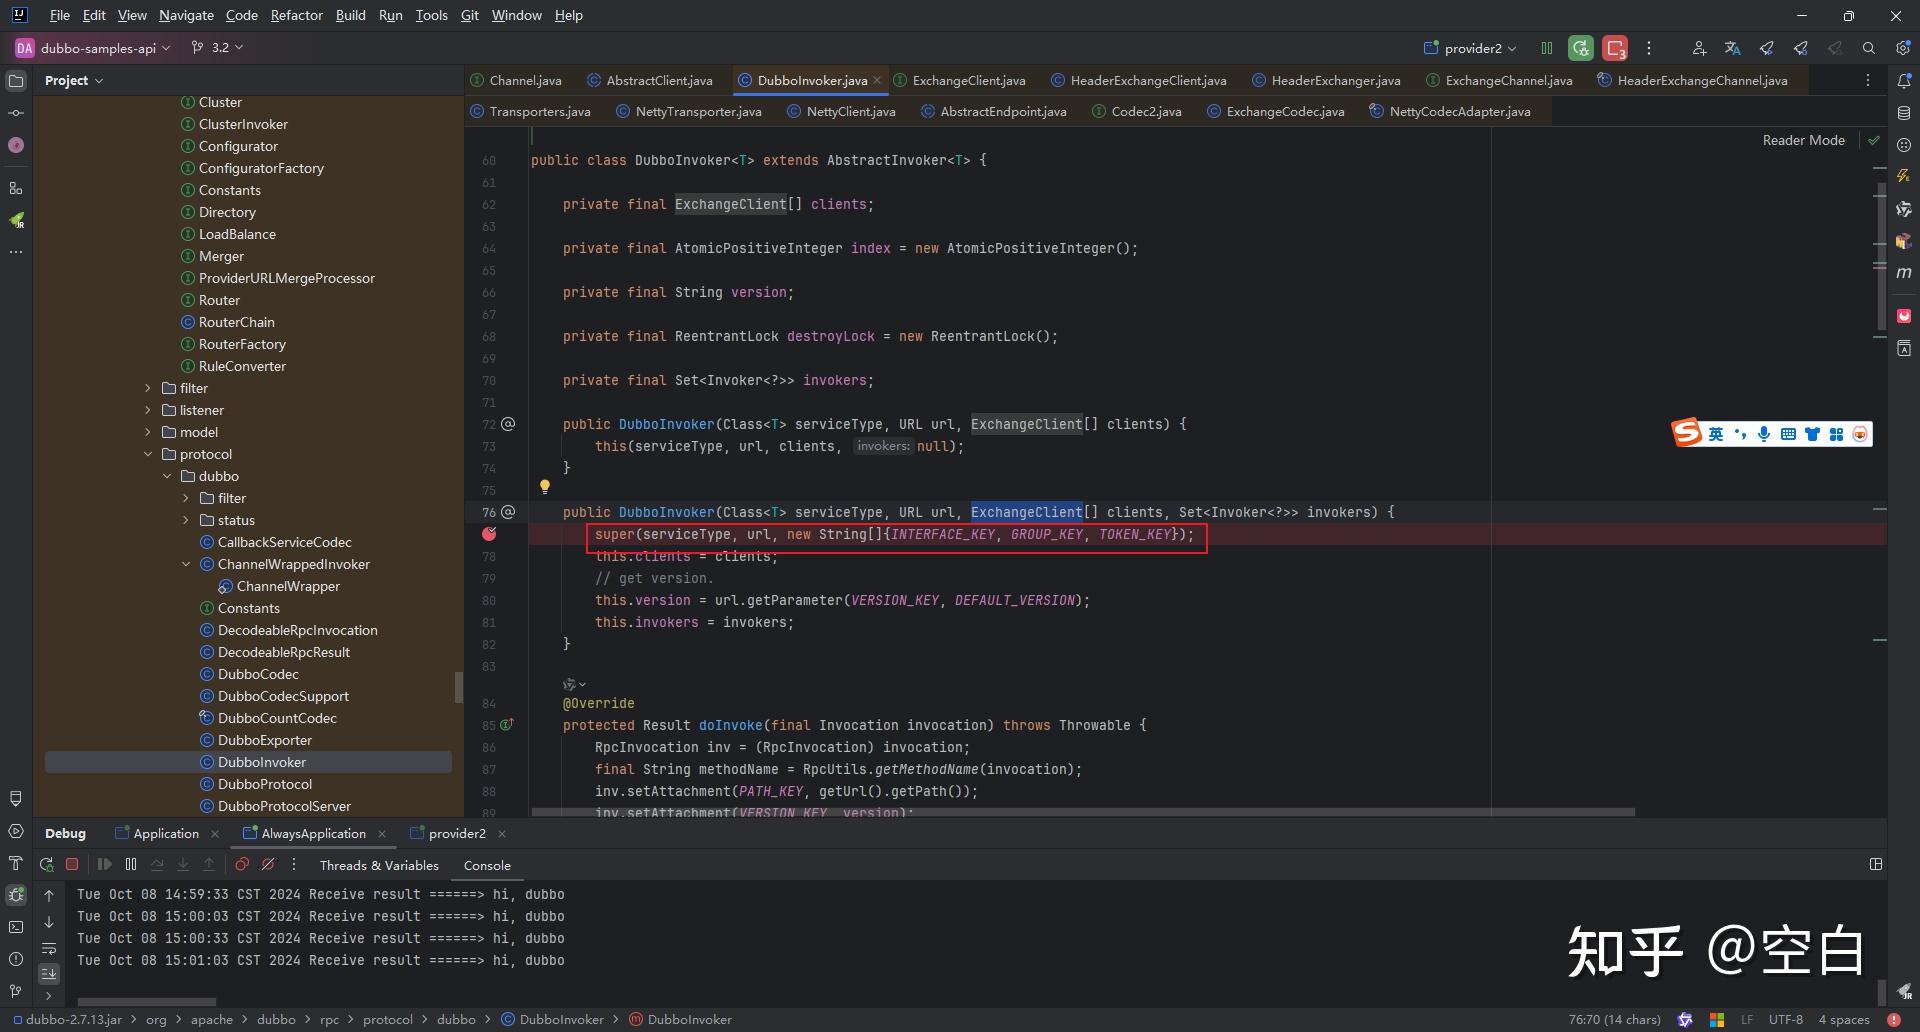1920x1032 pixels.
Task: Open the Refactor menu
Action: pyautogui.click(x=296, y=15)
